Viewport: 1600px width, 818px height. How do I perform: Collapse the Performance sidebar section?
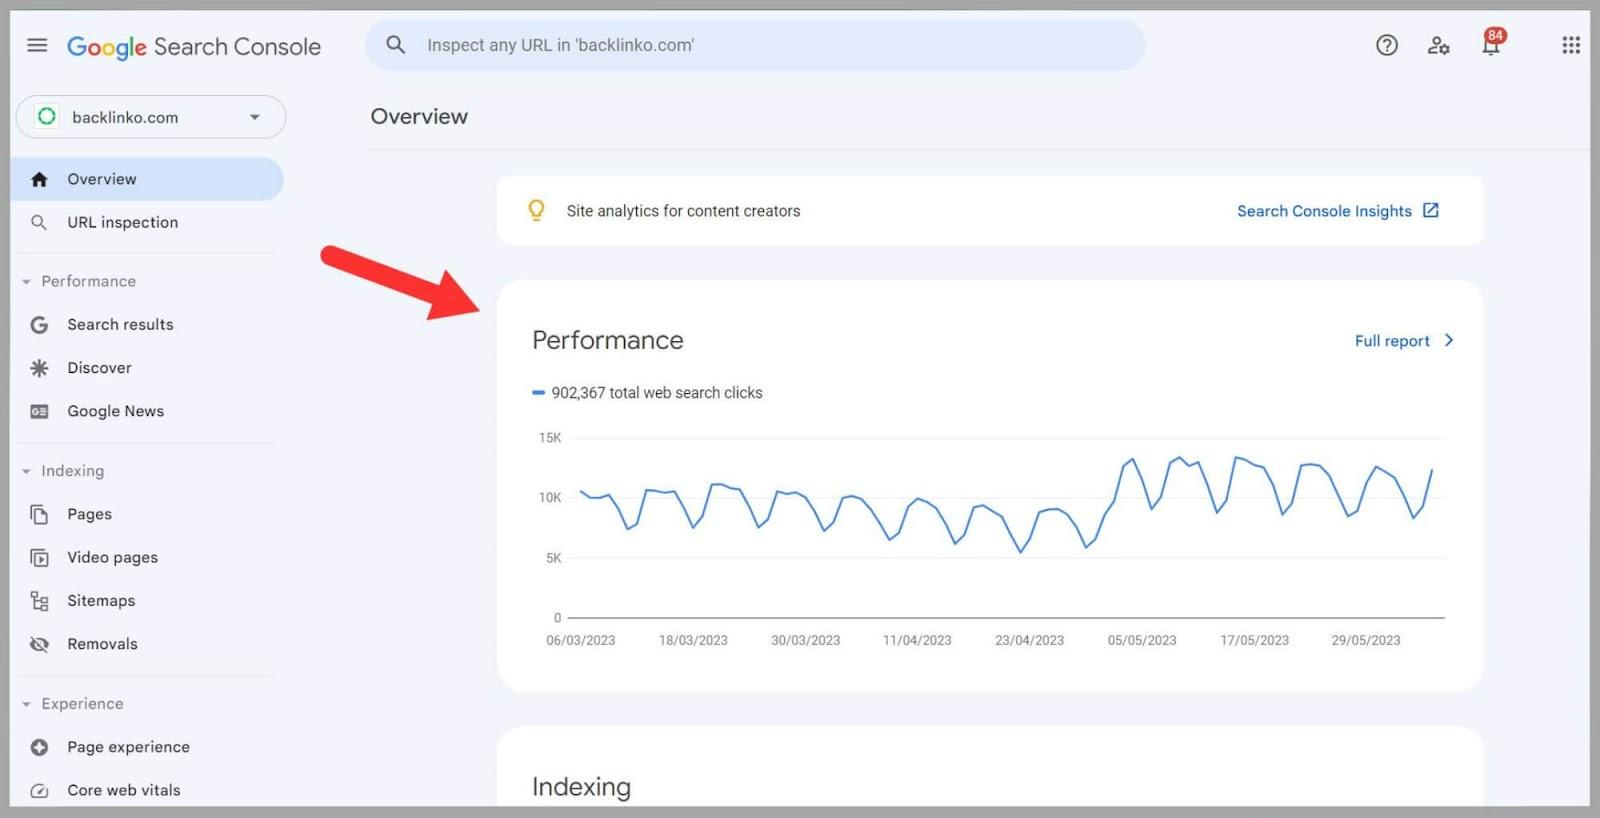point(27,282)
